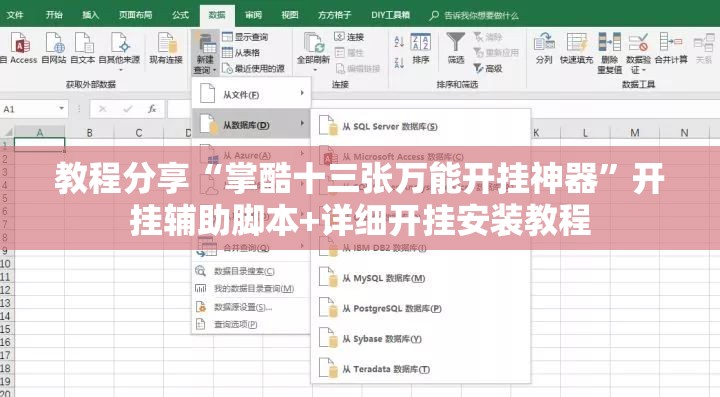Open My Data Catalog Queries (我的数据目录查询)
The image size is (720, 397).
251,288
